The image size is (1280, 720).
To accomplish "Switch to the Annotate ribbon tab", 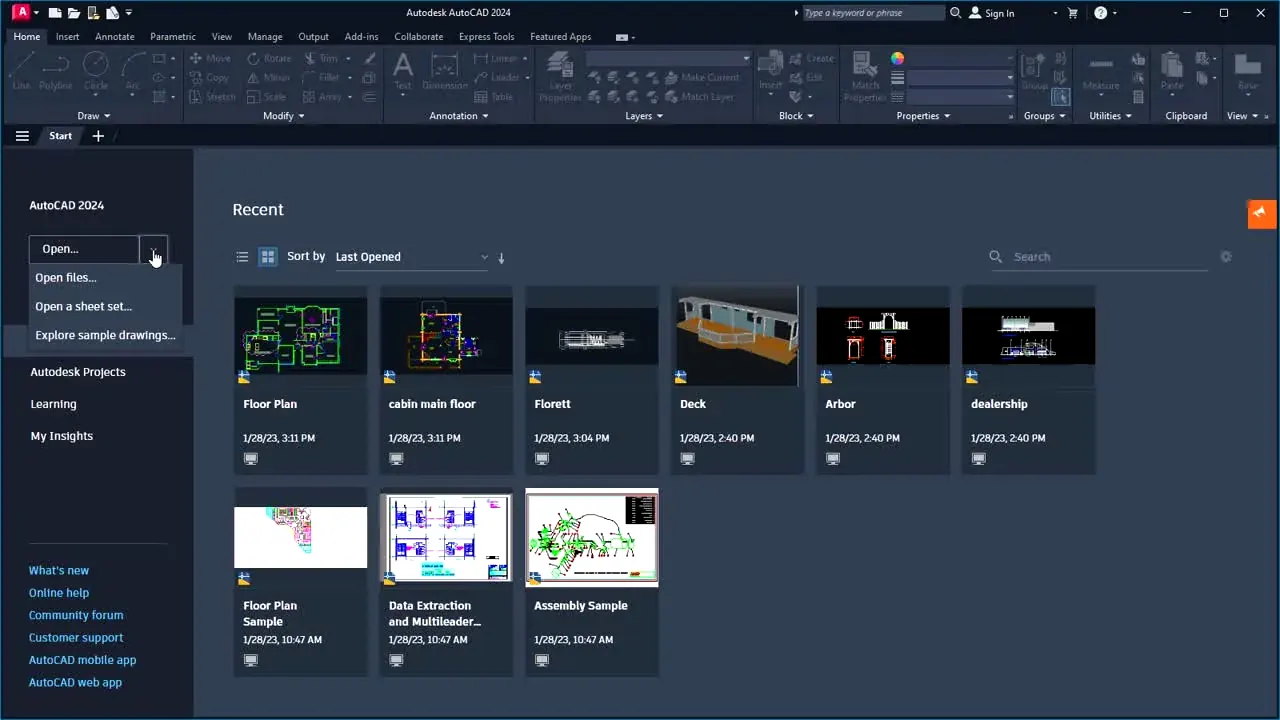I will point(114,36).
